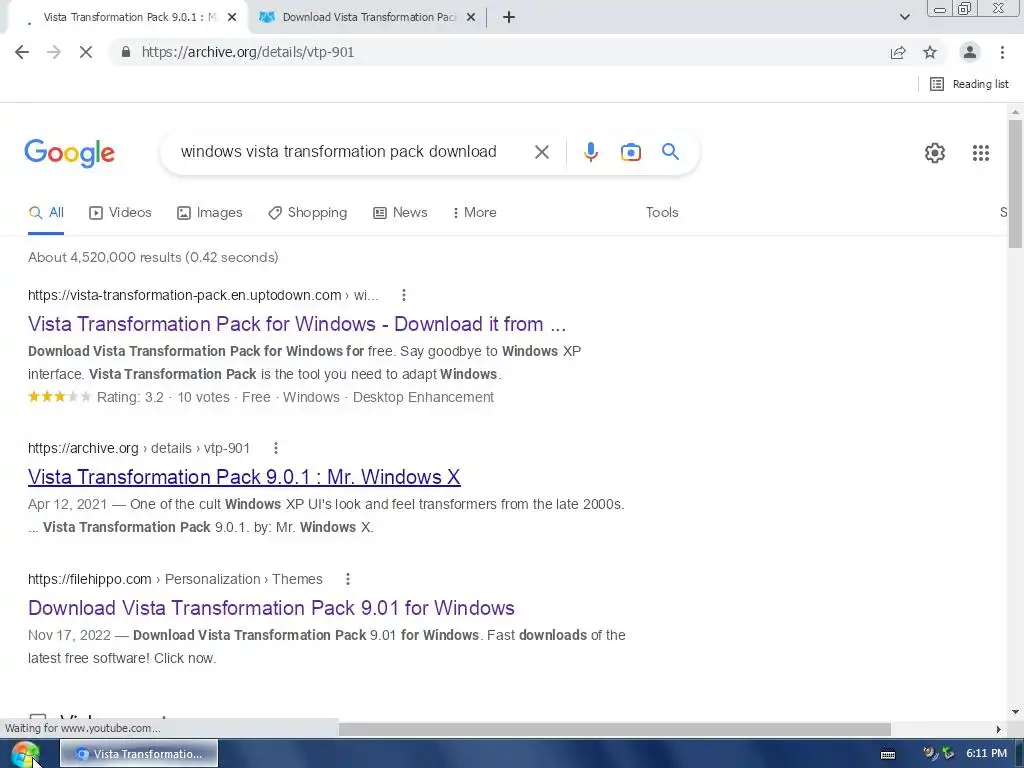
Task: Open the archive.org result's three-dot menu
Action: (x=276, y=448)
